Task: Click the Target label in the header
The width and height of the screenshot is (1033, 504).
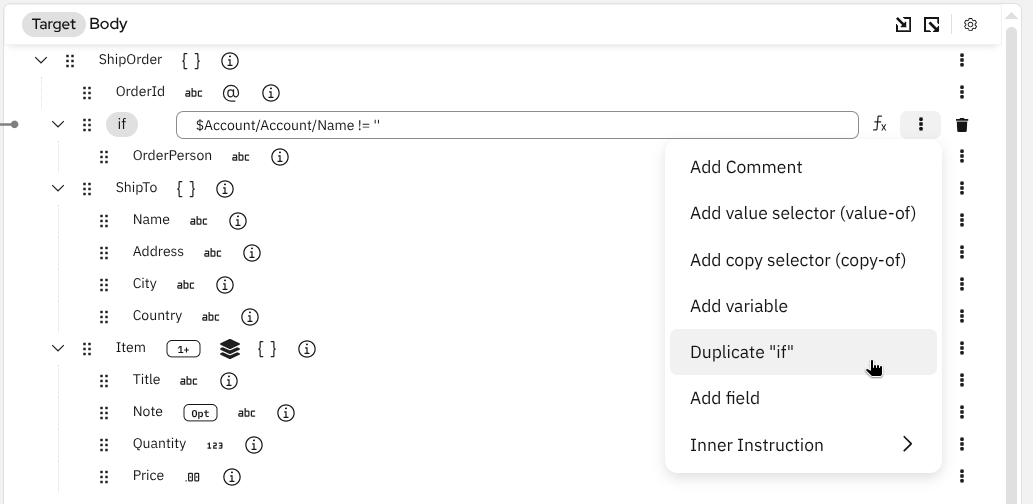Action: 53,24
